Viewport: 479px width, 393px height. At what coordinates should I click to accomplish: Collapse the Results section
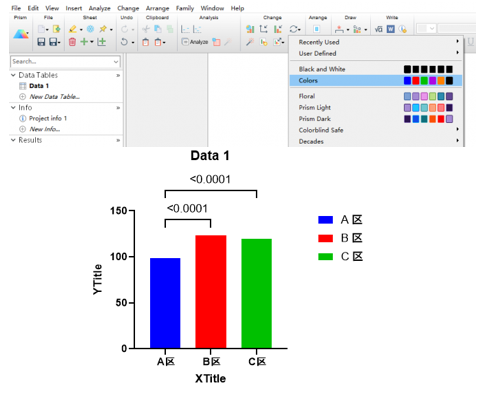tap(13, 140)
